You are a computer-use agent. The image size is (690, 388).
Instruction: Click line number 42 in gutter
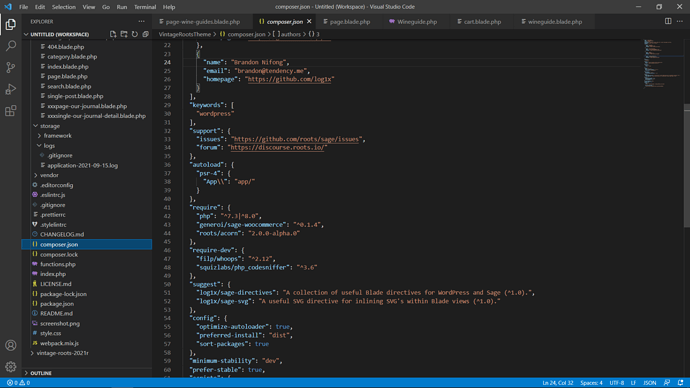tap(167, 216)
